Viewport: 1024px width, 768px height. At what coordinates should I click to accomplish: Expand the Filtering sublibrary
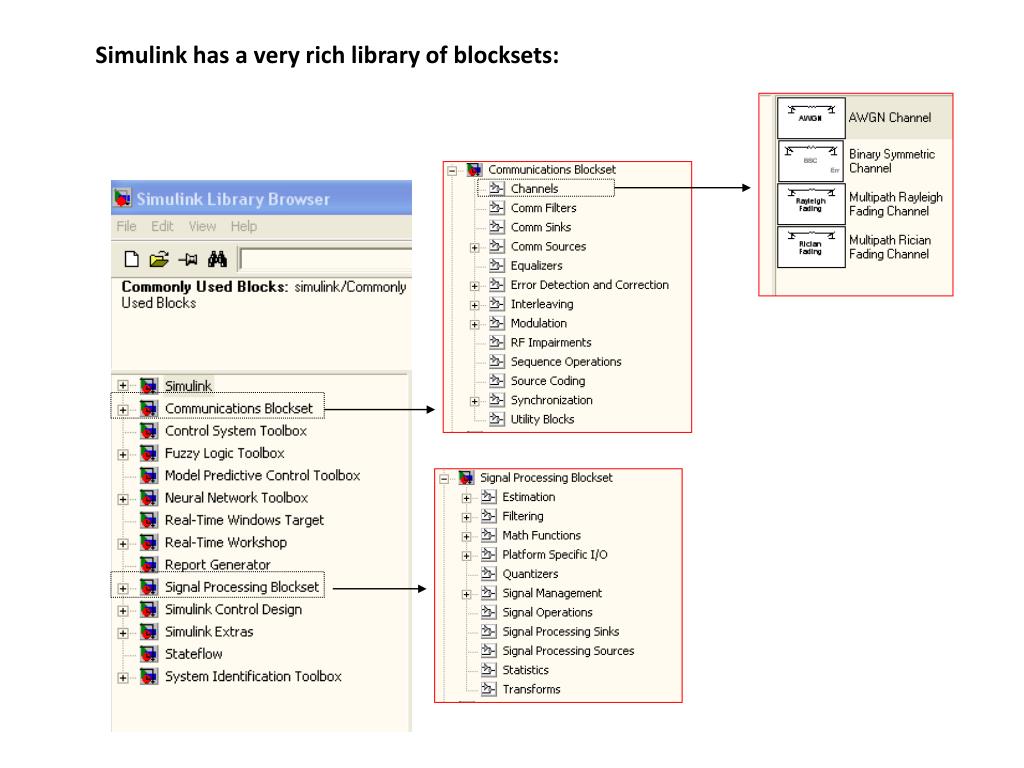click(x=466, y=518)
